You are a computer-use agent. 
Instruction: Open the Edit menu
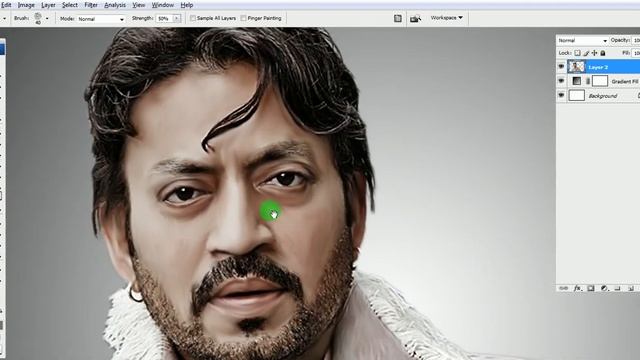pos(6,5)
